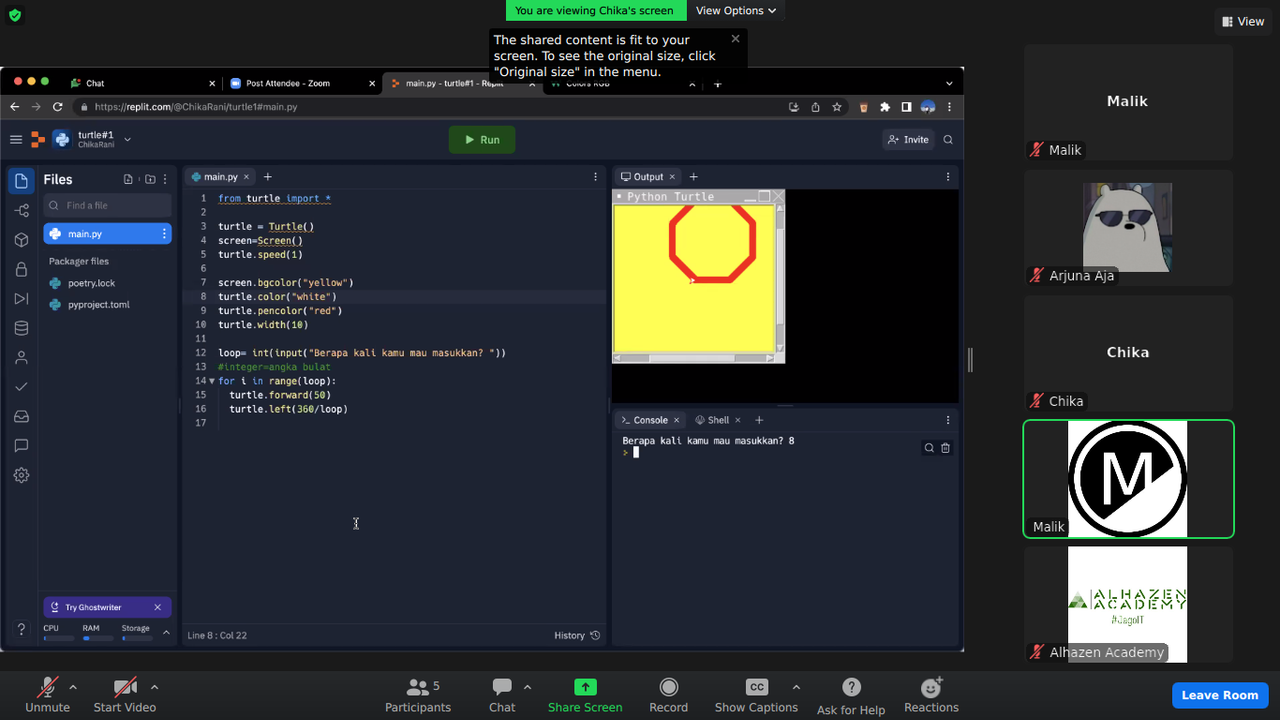Open the Database panel in the sidebar
The width and height of the screenshot is (1280, 720).
[21, 327]
